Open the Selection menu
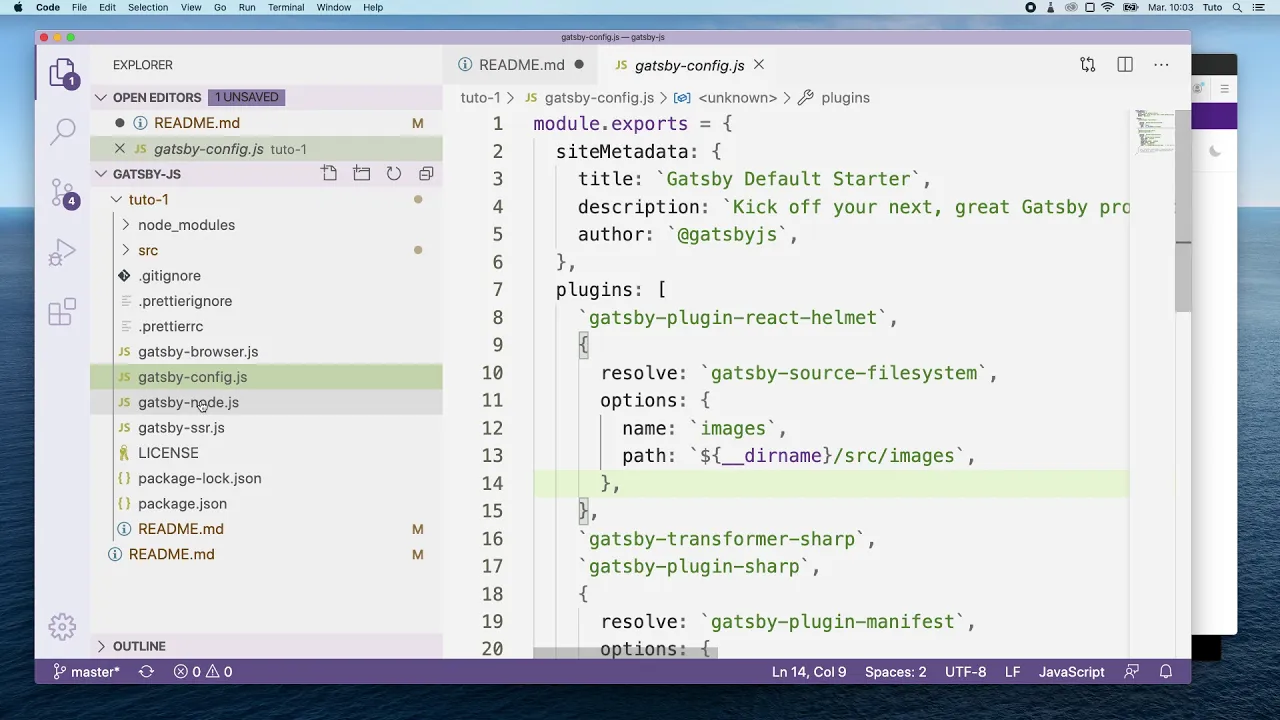1280x720 pixels. (148, 7)
